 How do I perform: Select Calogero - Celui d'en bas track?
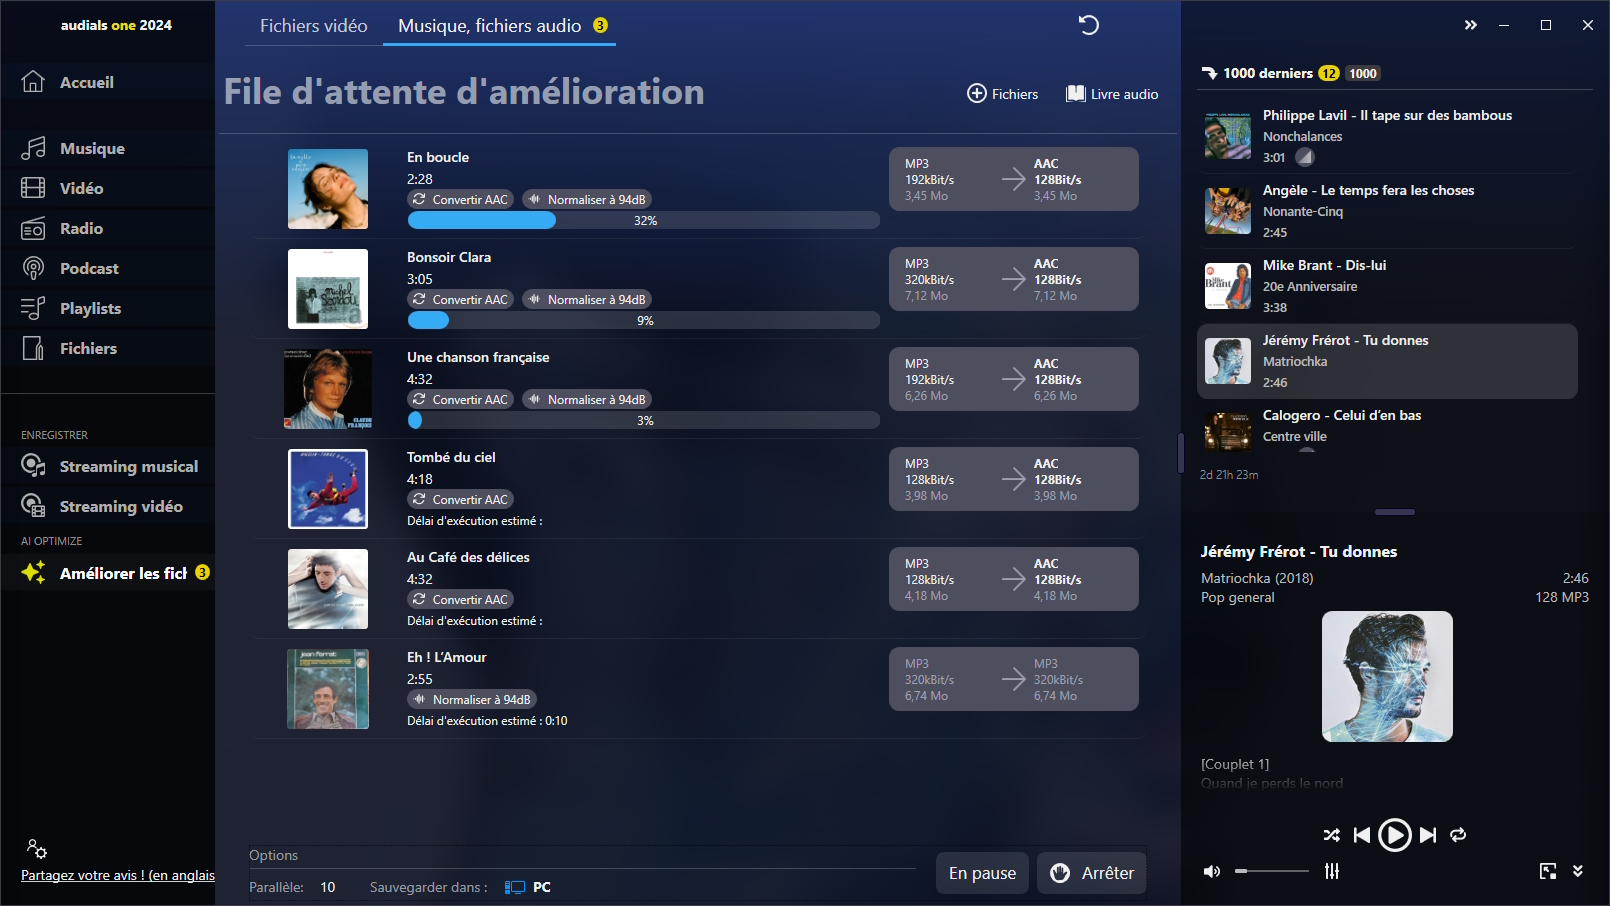(x=1387, y=428)
